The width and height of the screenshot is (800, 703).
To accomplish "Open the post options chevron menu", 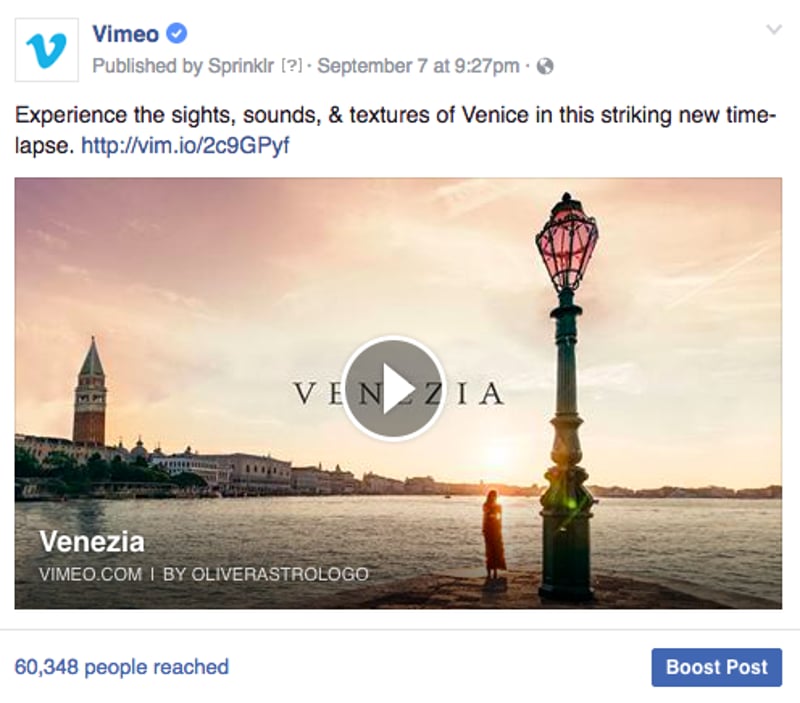I will pyautogui.click(x=773, y=30).
